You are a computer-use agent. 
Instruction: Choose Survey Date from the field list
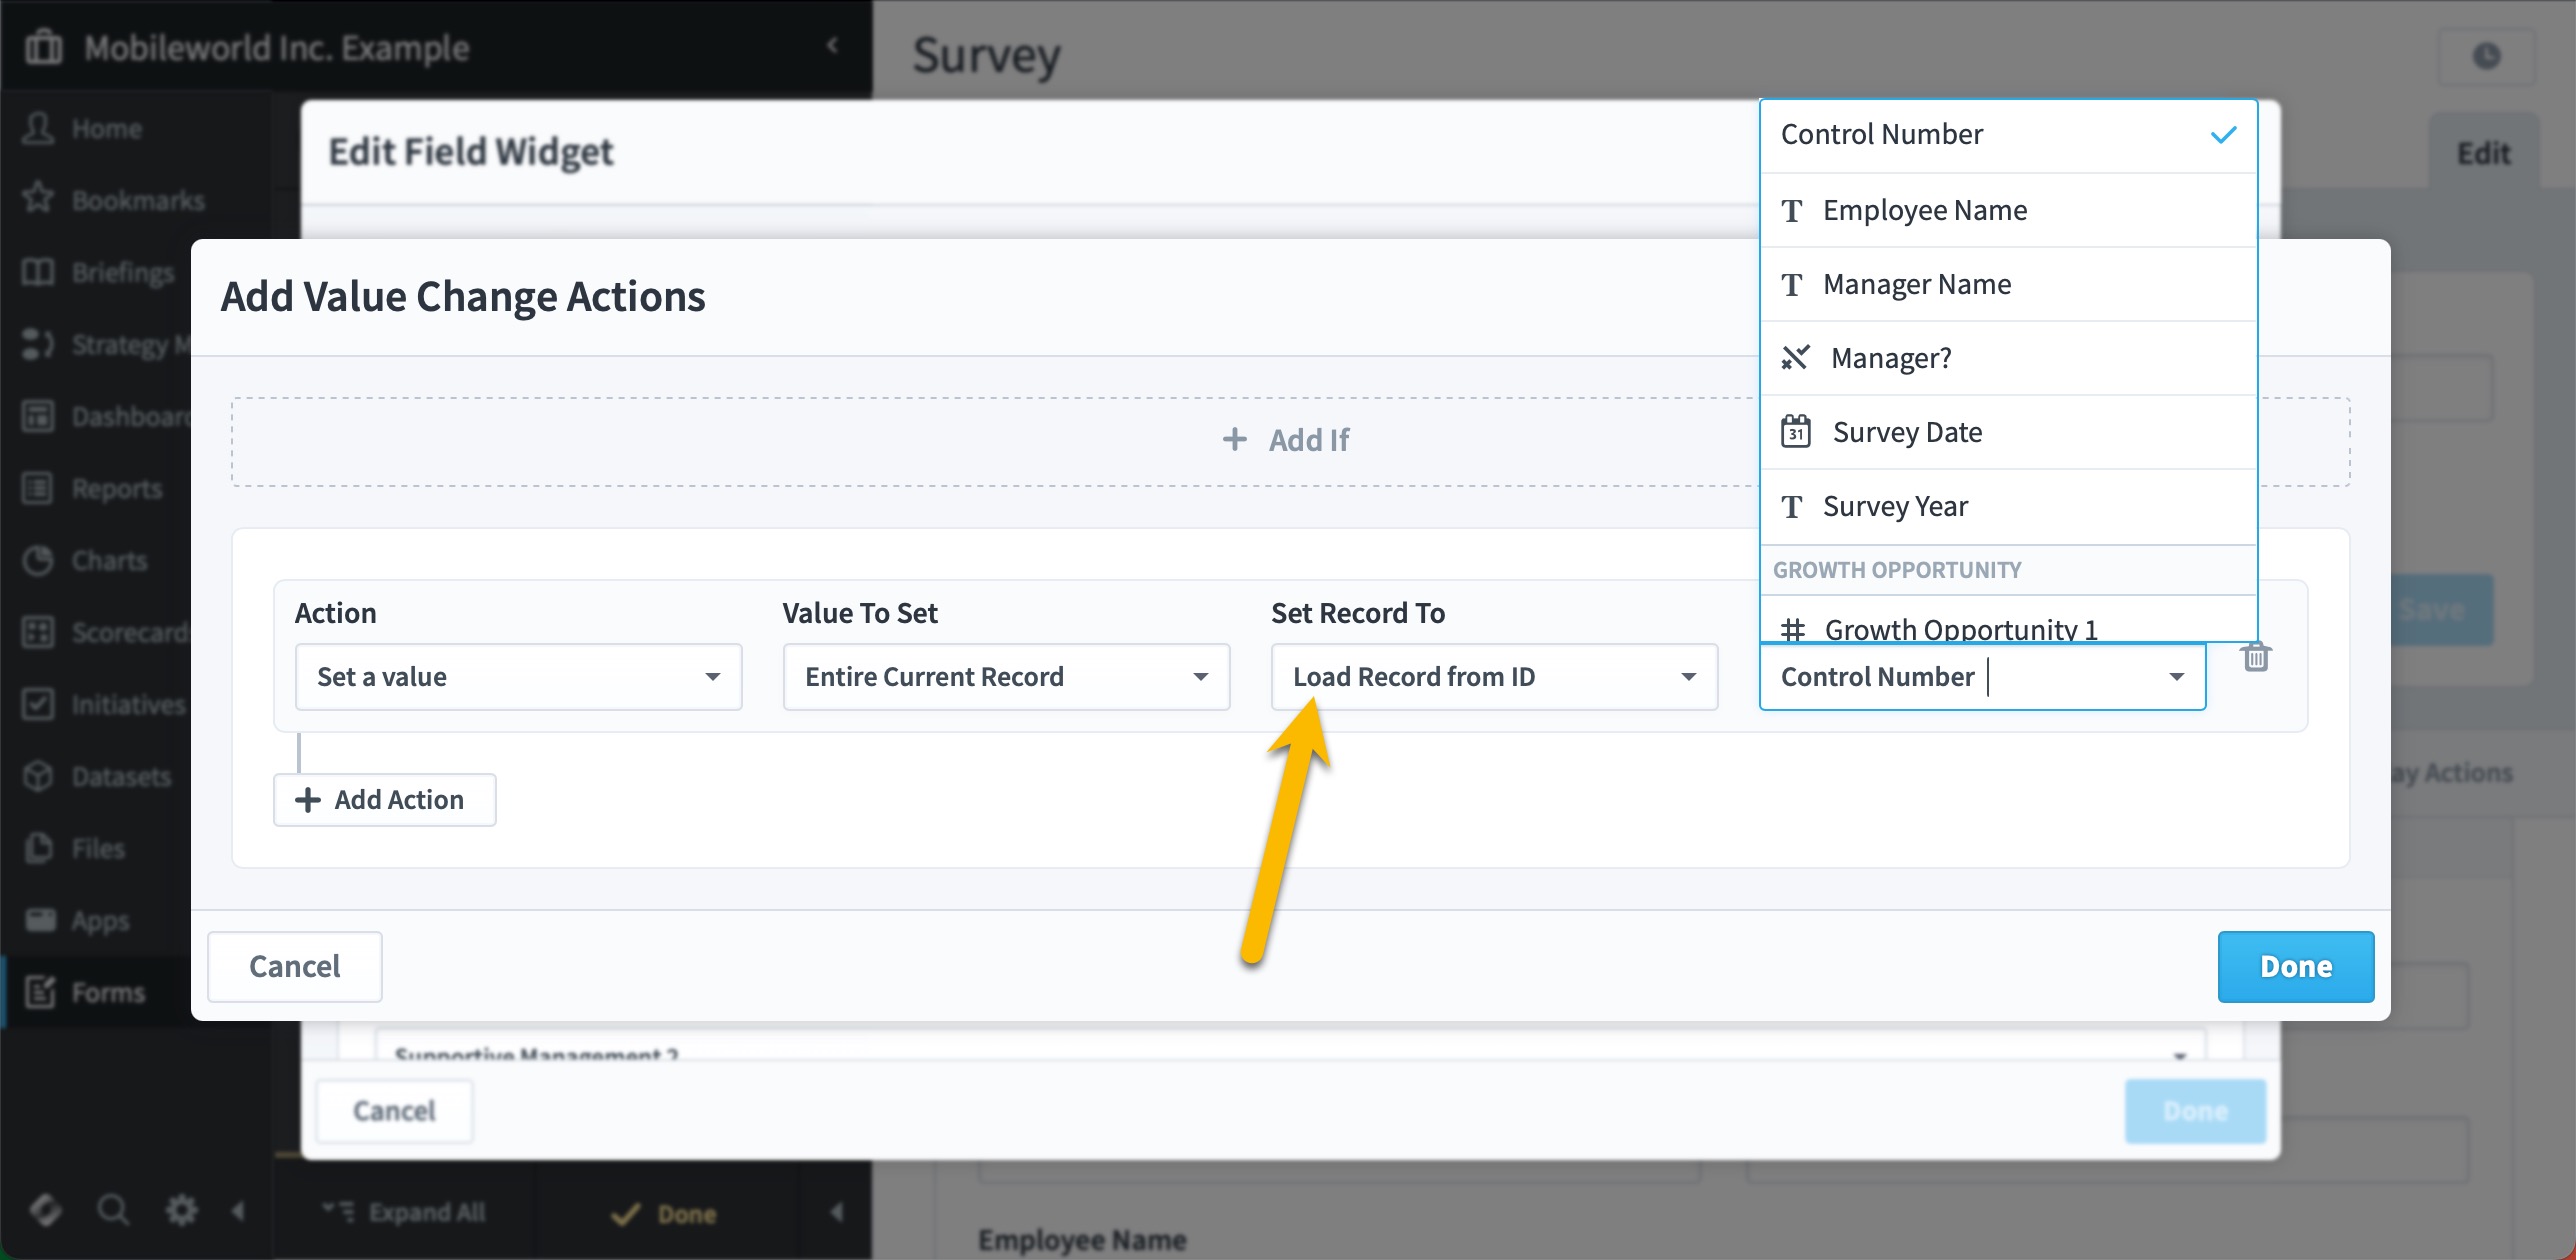pos(2008,432)
